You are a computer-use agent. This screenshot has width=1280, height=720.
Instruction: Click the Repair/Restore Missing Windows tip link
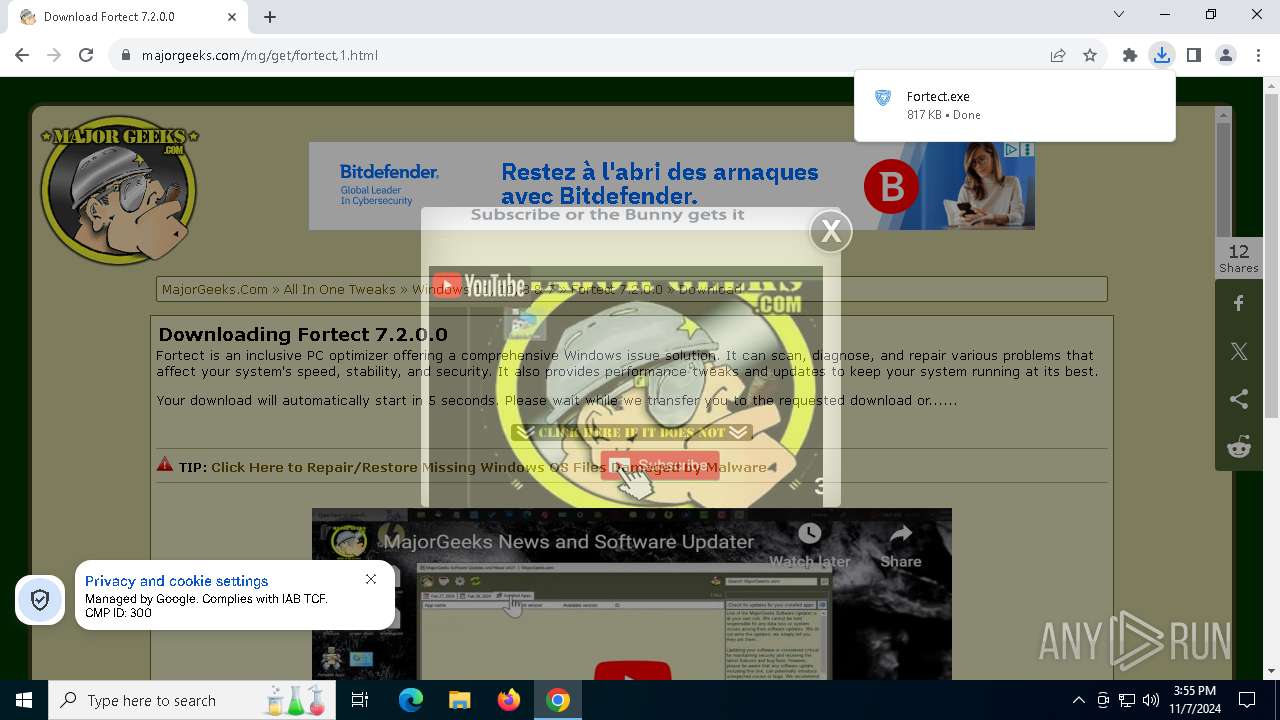(488, 467)
